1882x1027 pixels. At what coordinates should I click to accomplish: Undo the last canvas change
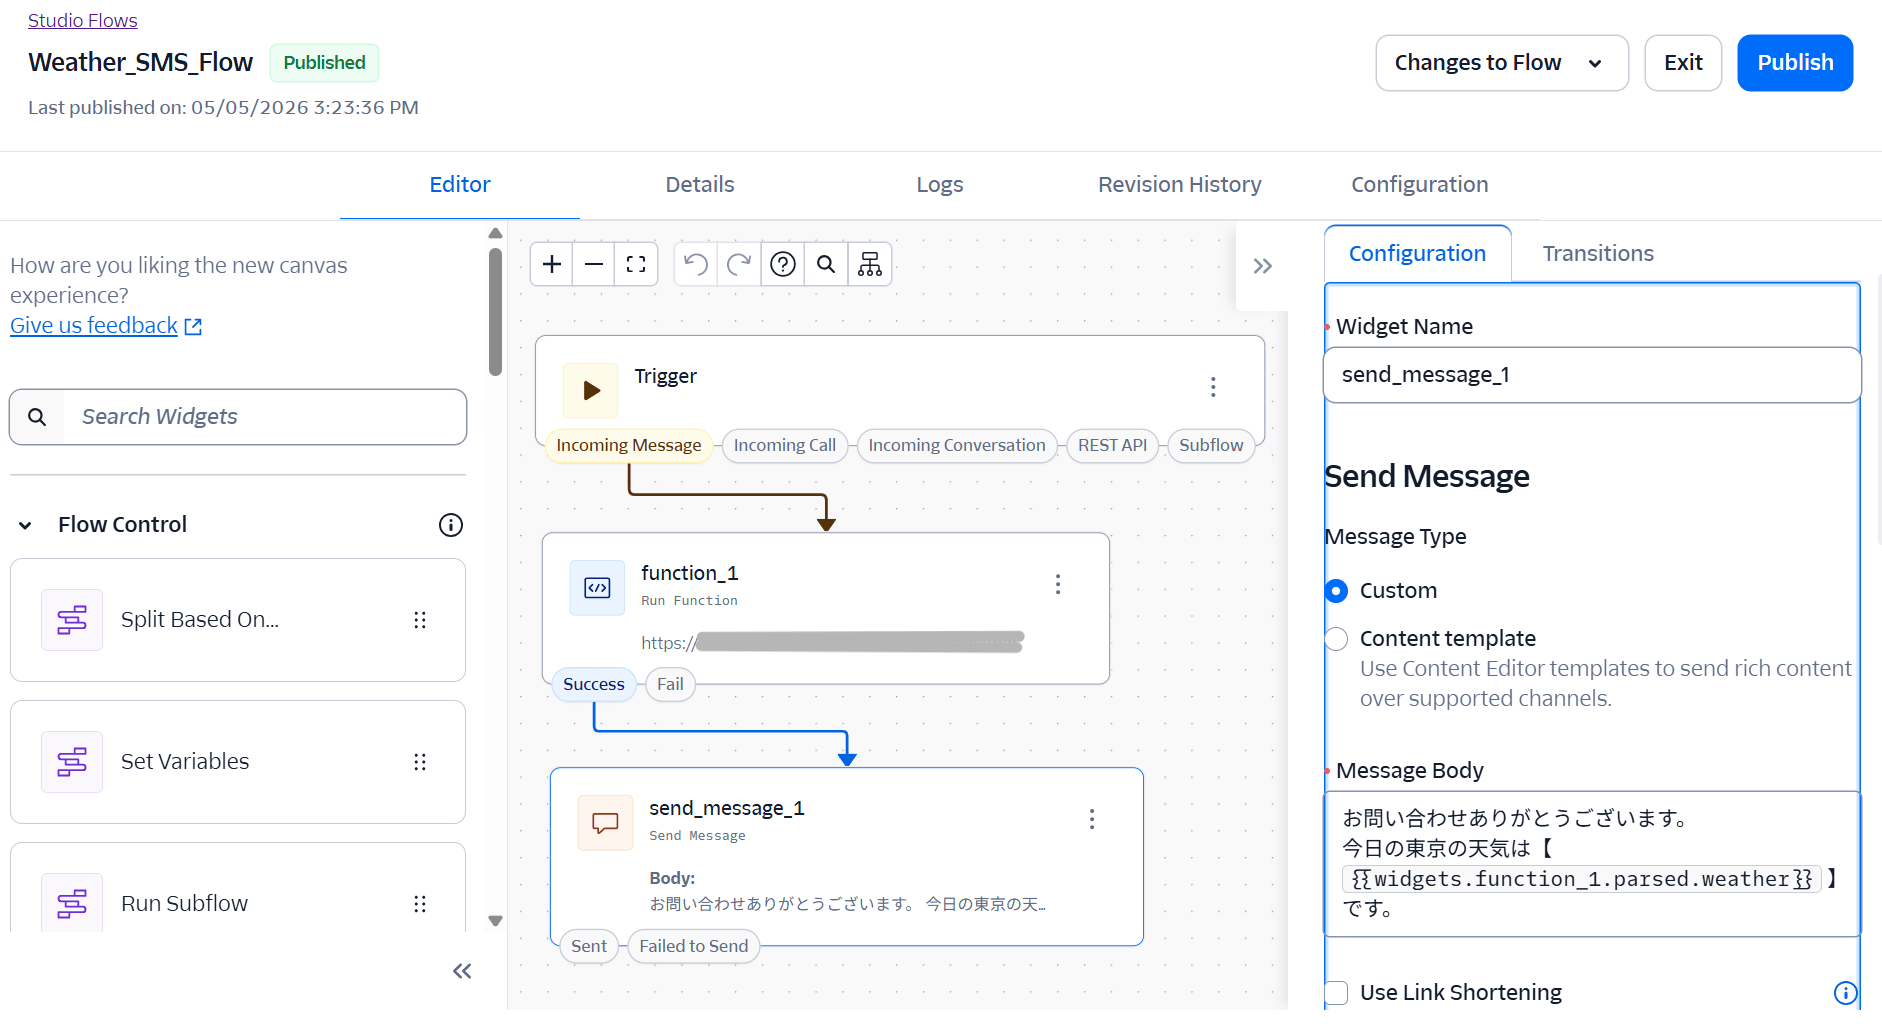click(x=696, y=264)
